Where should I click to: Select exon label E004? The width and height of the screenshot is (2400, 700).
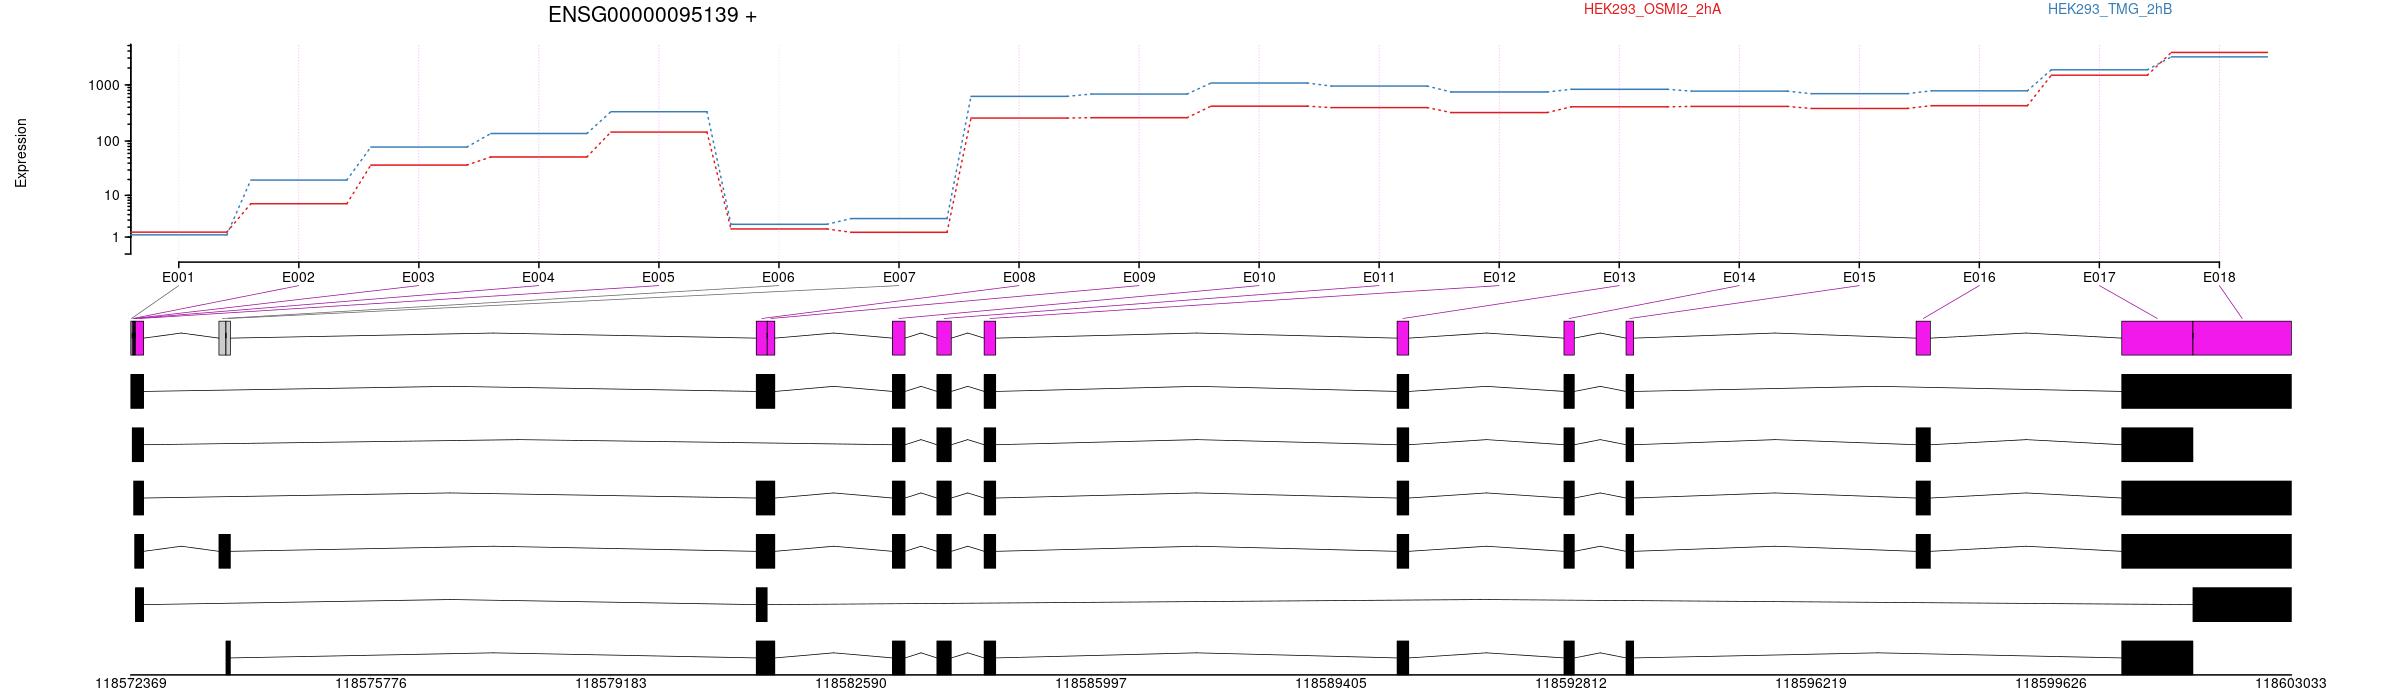[538, 277]
